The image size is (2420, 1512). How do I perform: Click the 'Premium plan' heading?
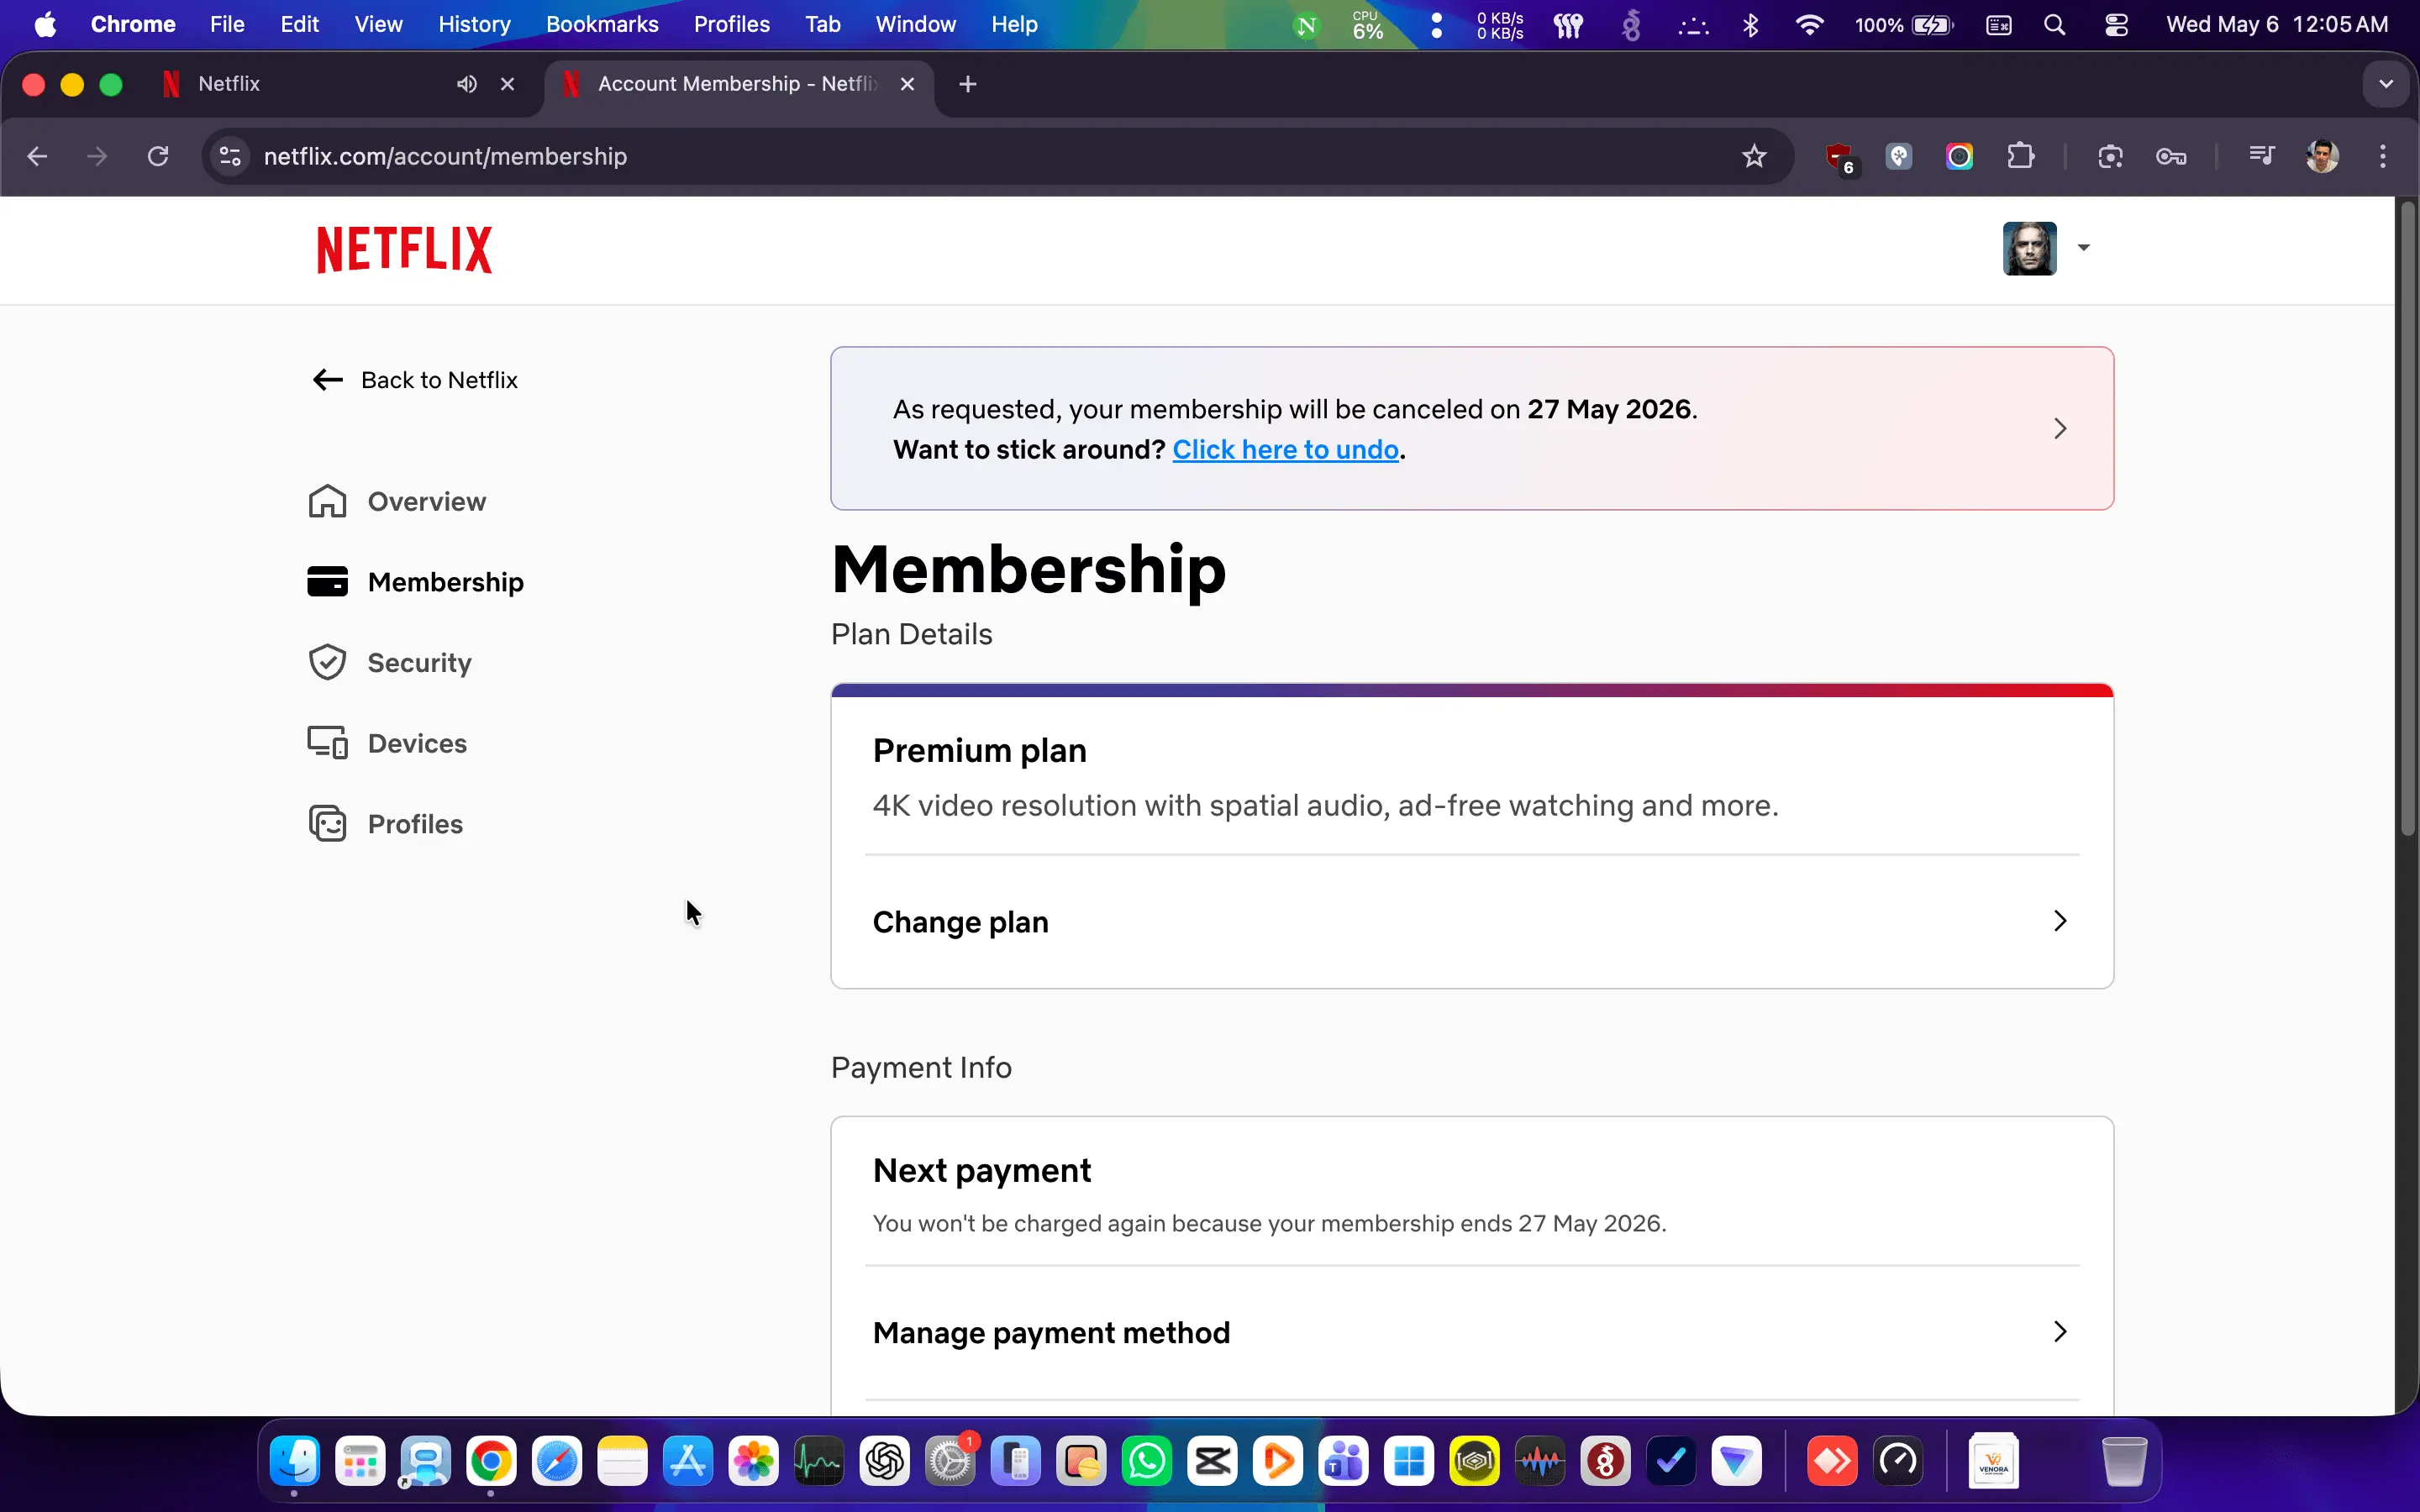pos(979,750)
